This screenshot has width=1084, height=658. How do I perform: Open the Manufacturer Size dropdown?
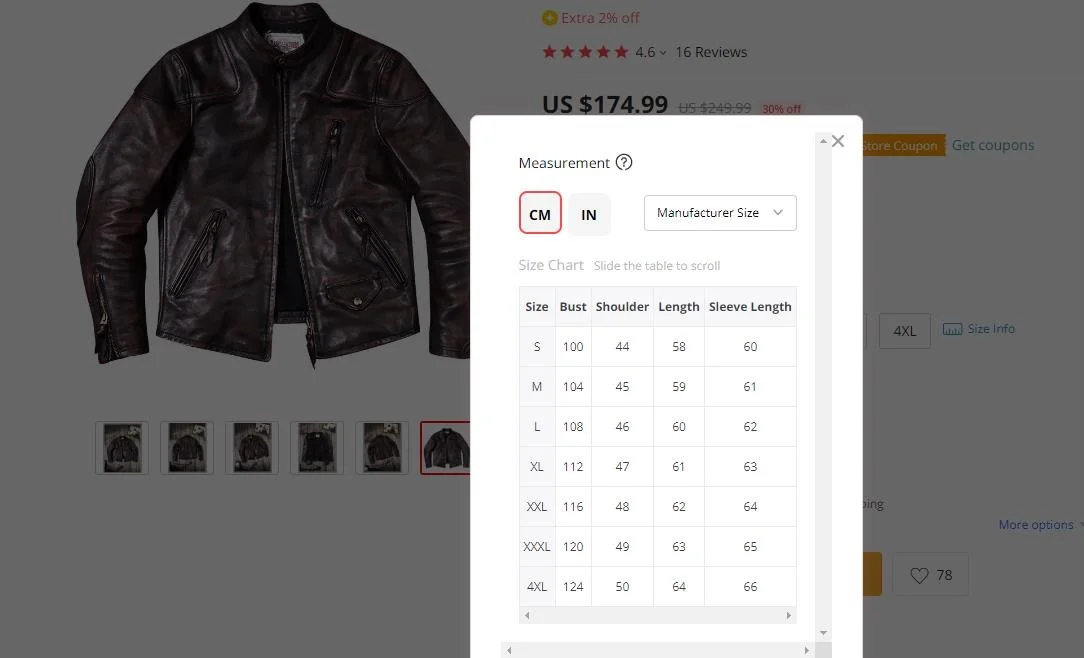720,213
